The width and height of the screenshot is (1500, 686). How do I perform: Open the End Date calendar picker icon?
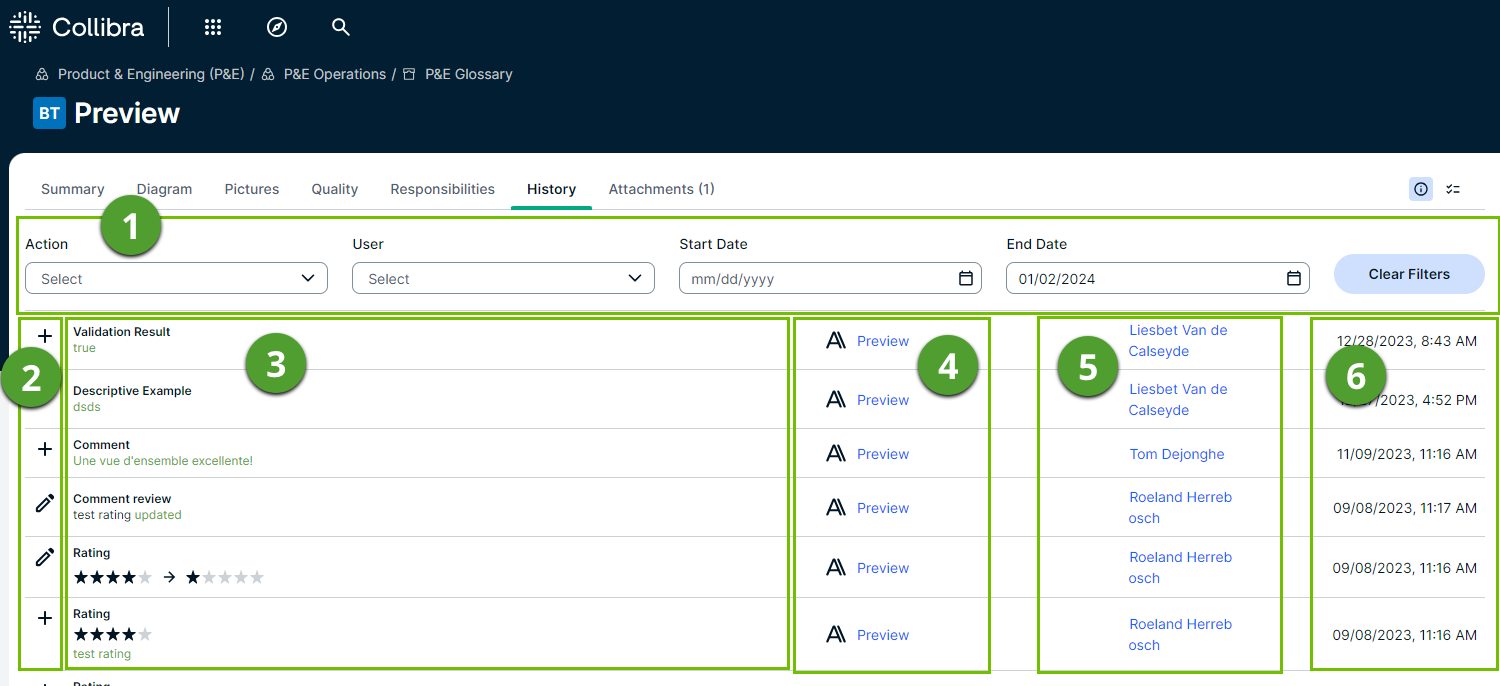click(x=1293, y=279)
